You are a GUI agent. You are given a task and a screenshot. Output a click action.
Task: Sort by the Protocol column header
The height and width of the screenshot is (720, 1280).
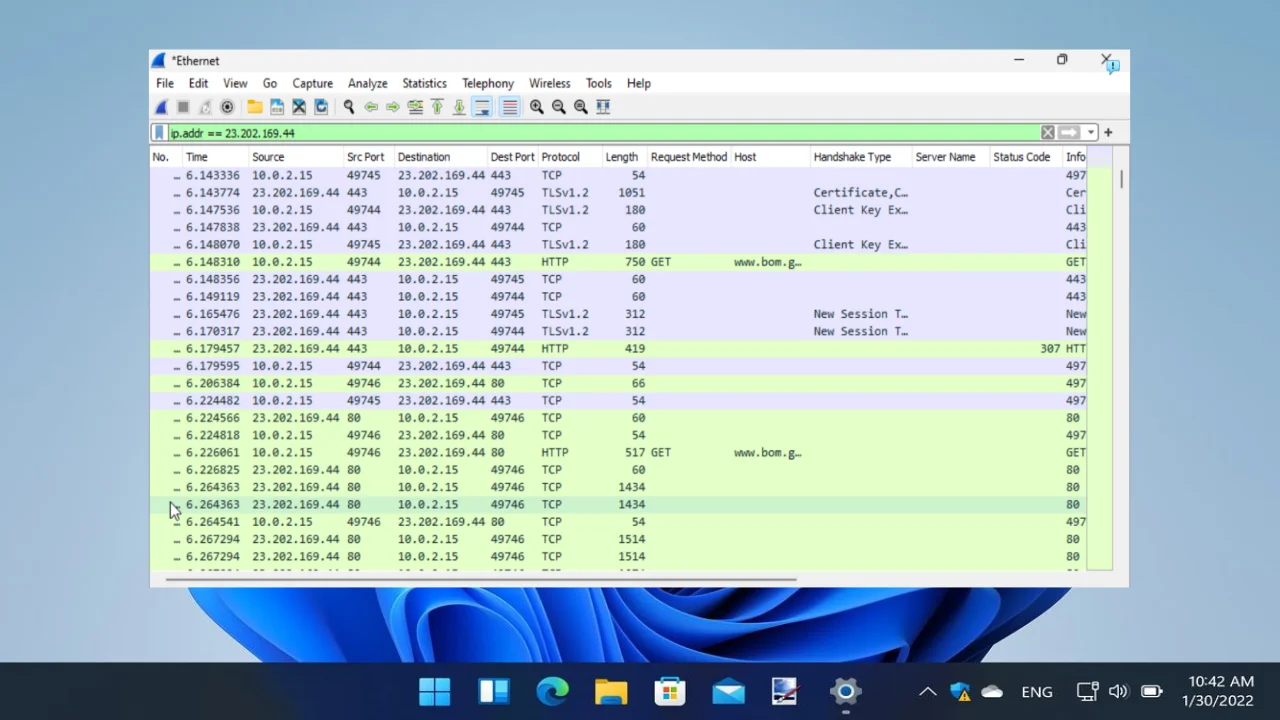[570, 157]
